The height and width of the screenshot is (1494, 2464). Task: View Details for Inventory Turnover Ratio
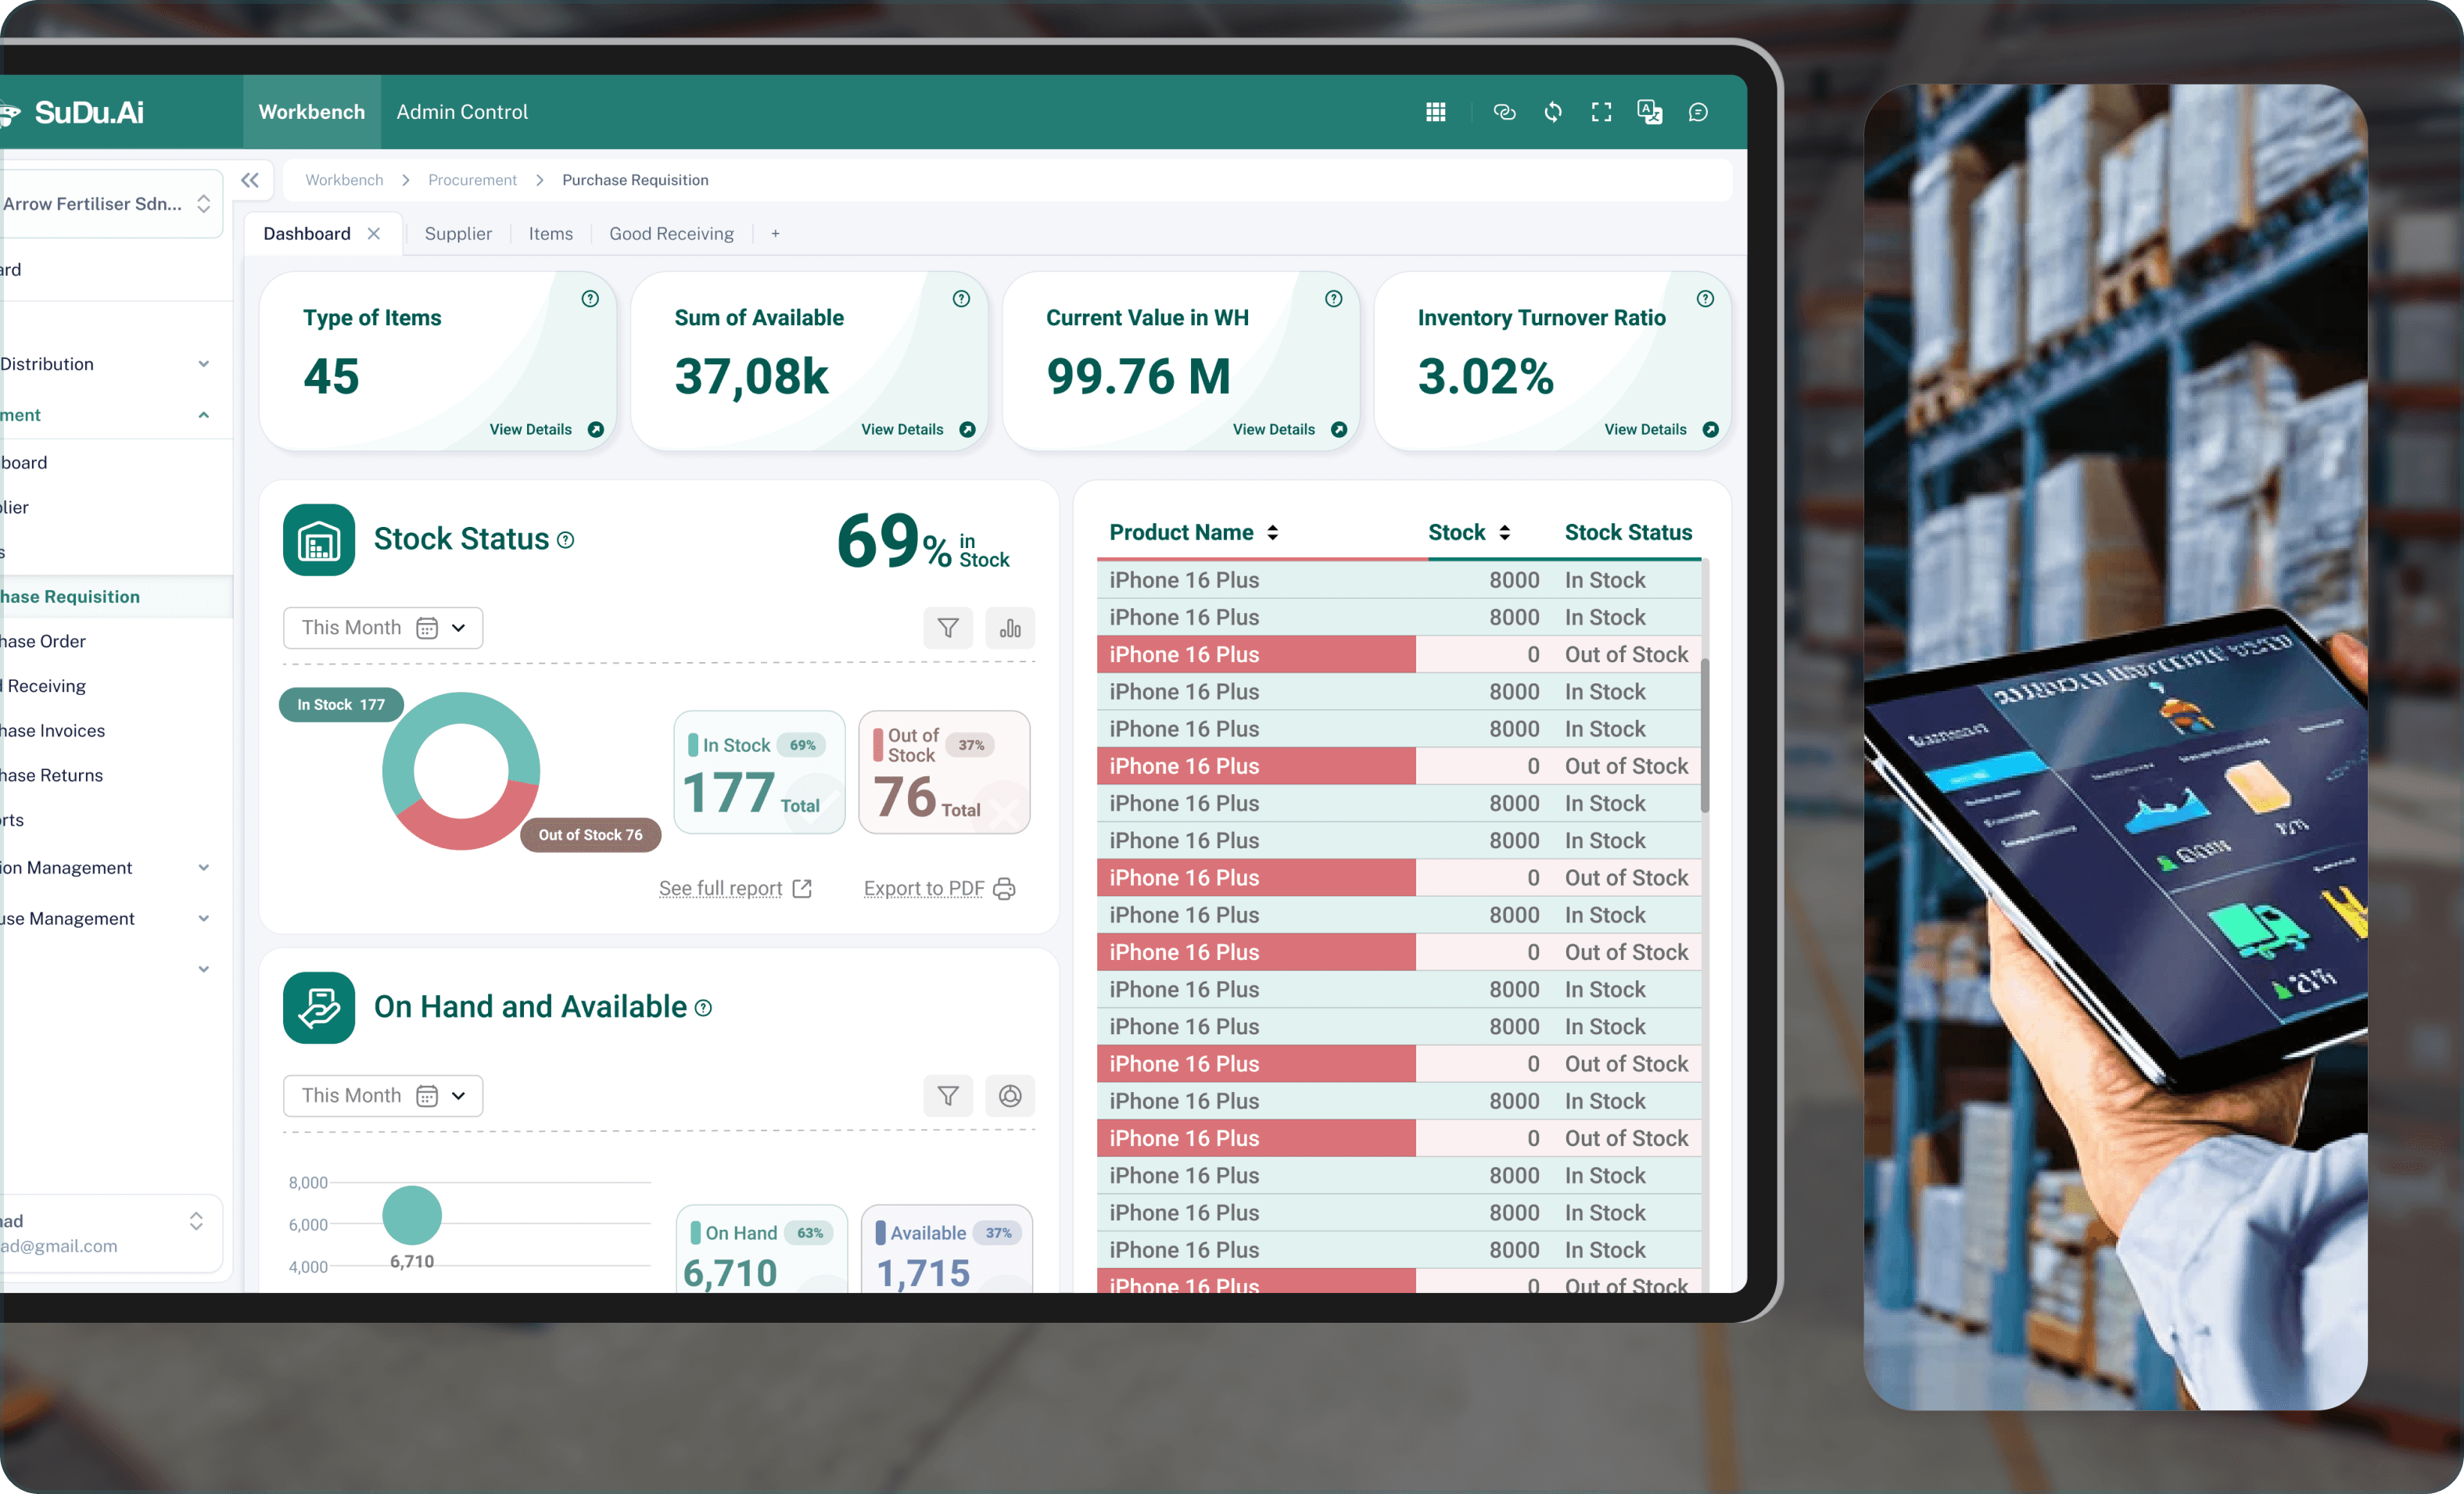point(1662,429)
